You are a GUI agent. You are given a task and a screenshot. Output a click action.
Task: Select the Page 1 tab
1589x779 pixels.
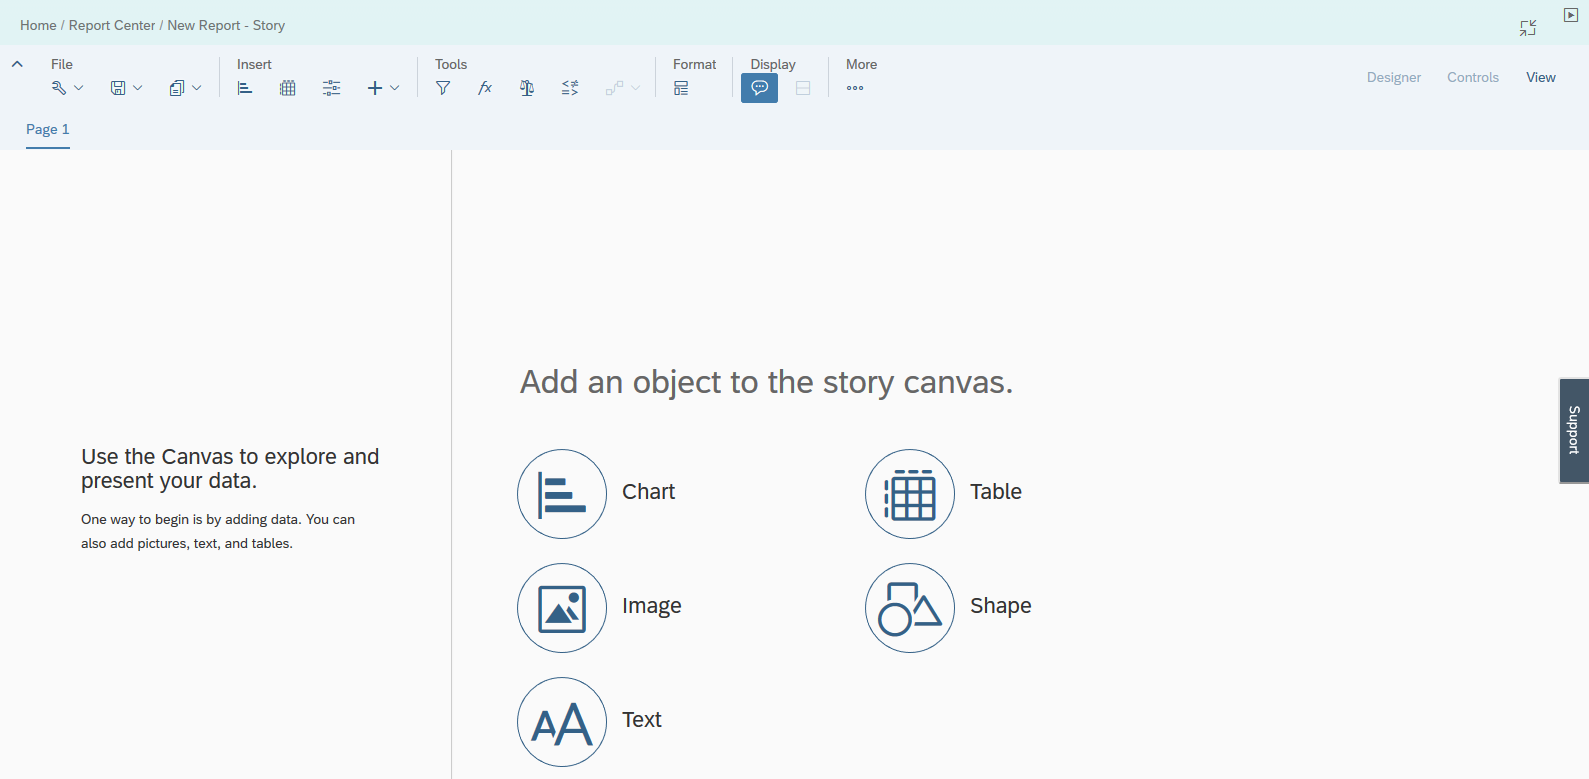[x=48, y=129]
